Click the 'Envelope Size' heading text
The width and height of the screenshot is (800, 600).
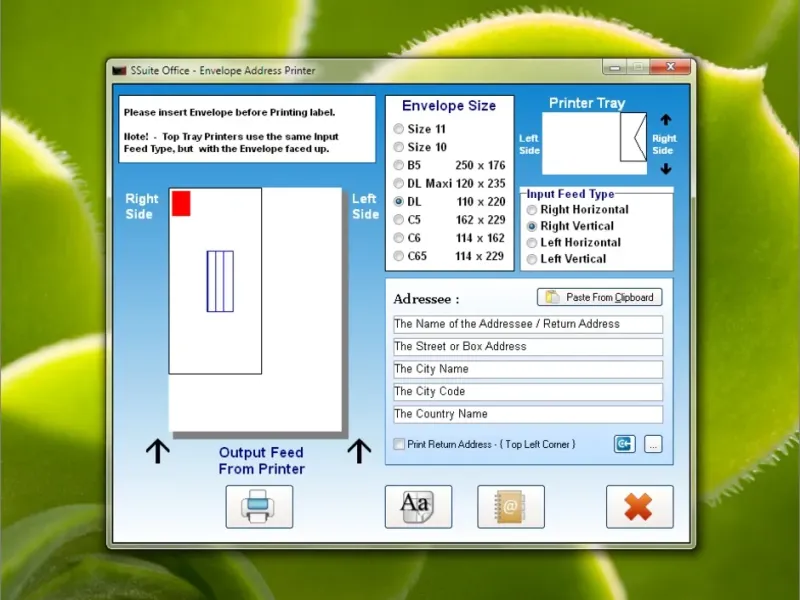coord(449,106)
